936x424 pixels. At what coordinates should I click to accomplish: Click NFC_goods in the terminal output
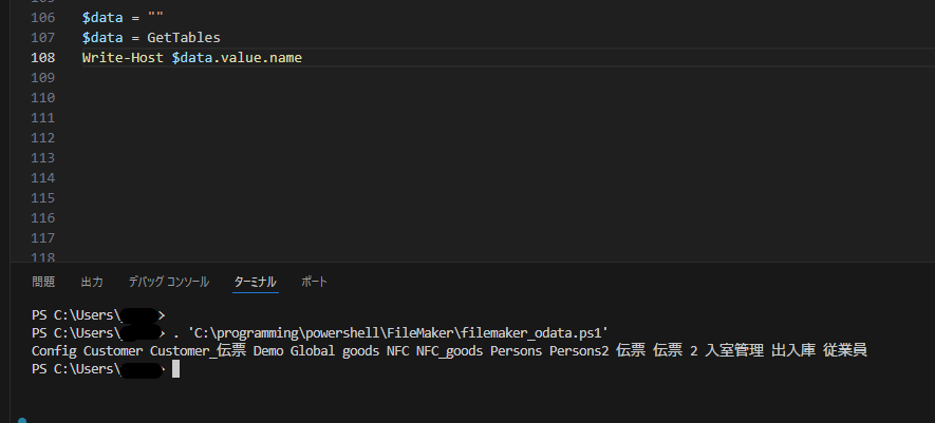point(449,351)
